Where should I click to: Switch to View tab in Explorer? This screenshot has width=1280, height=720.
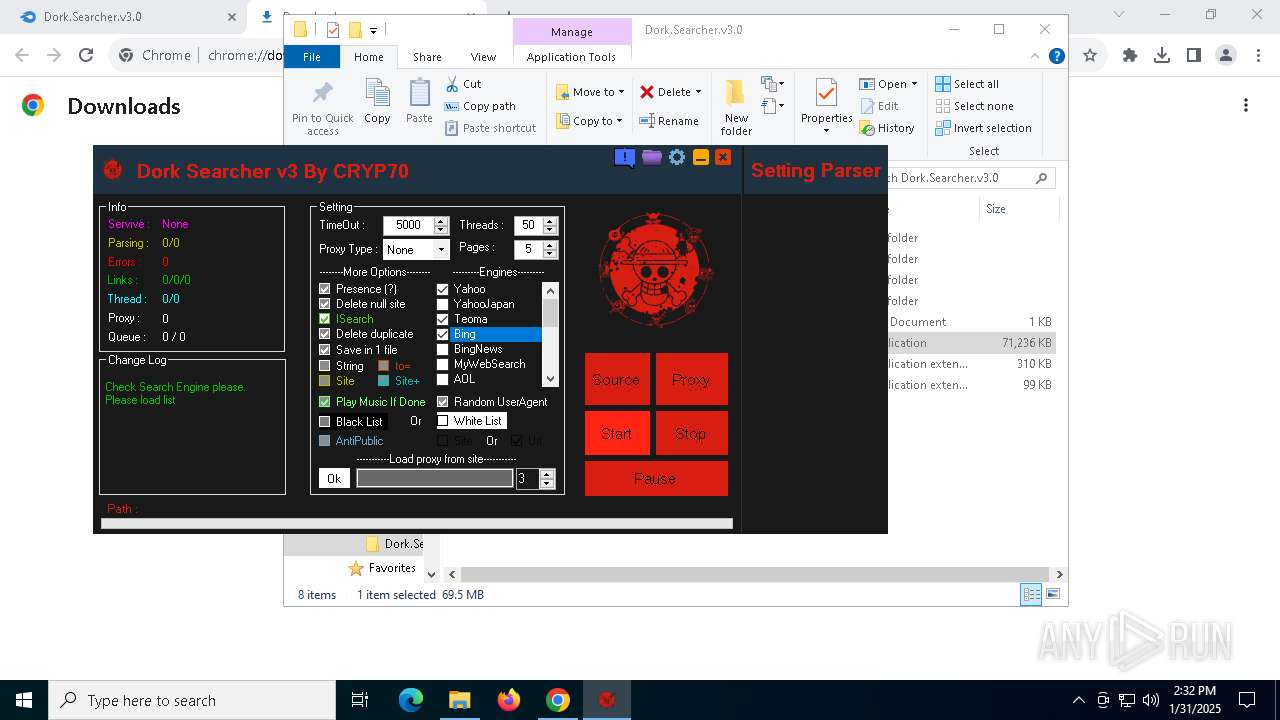click(483, 57)
